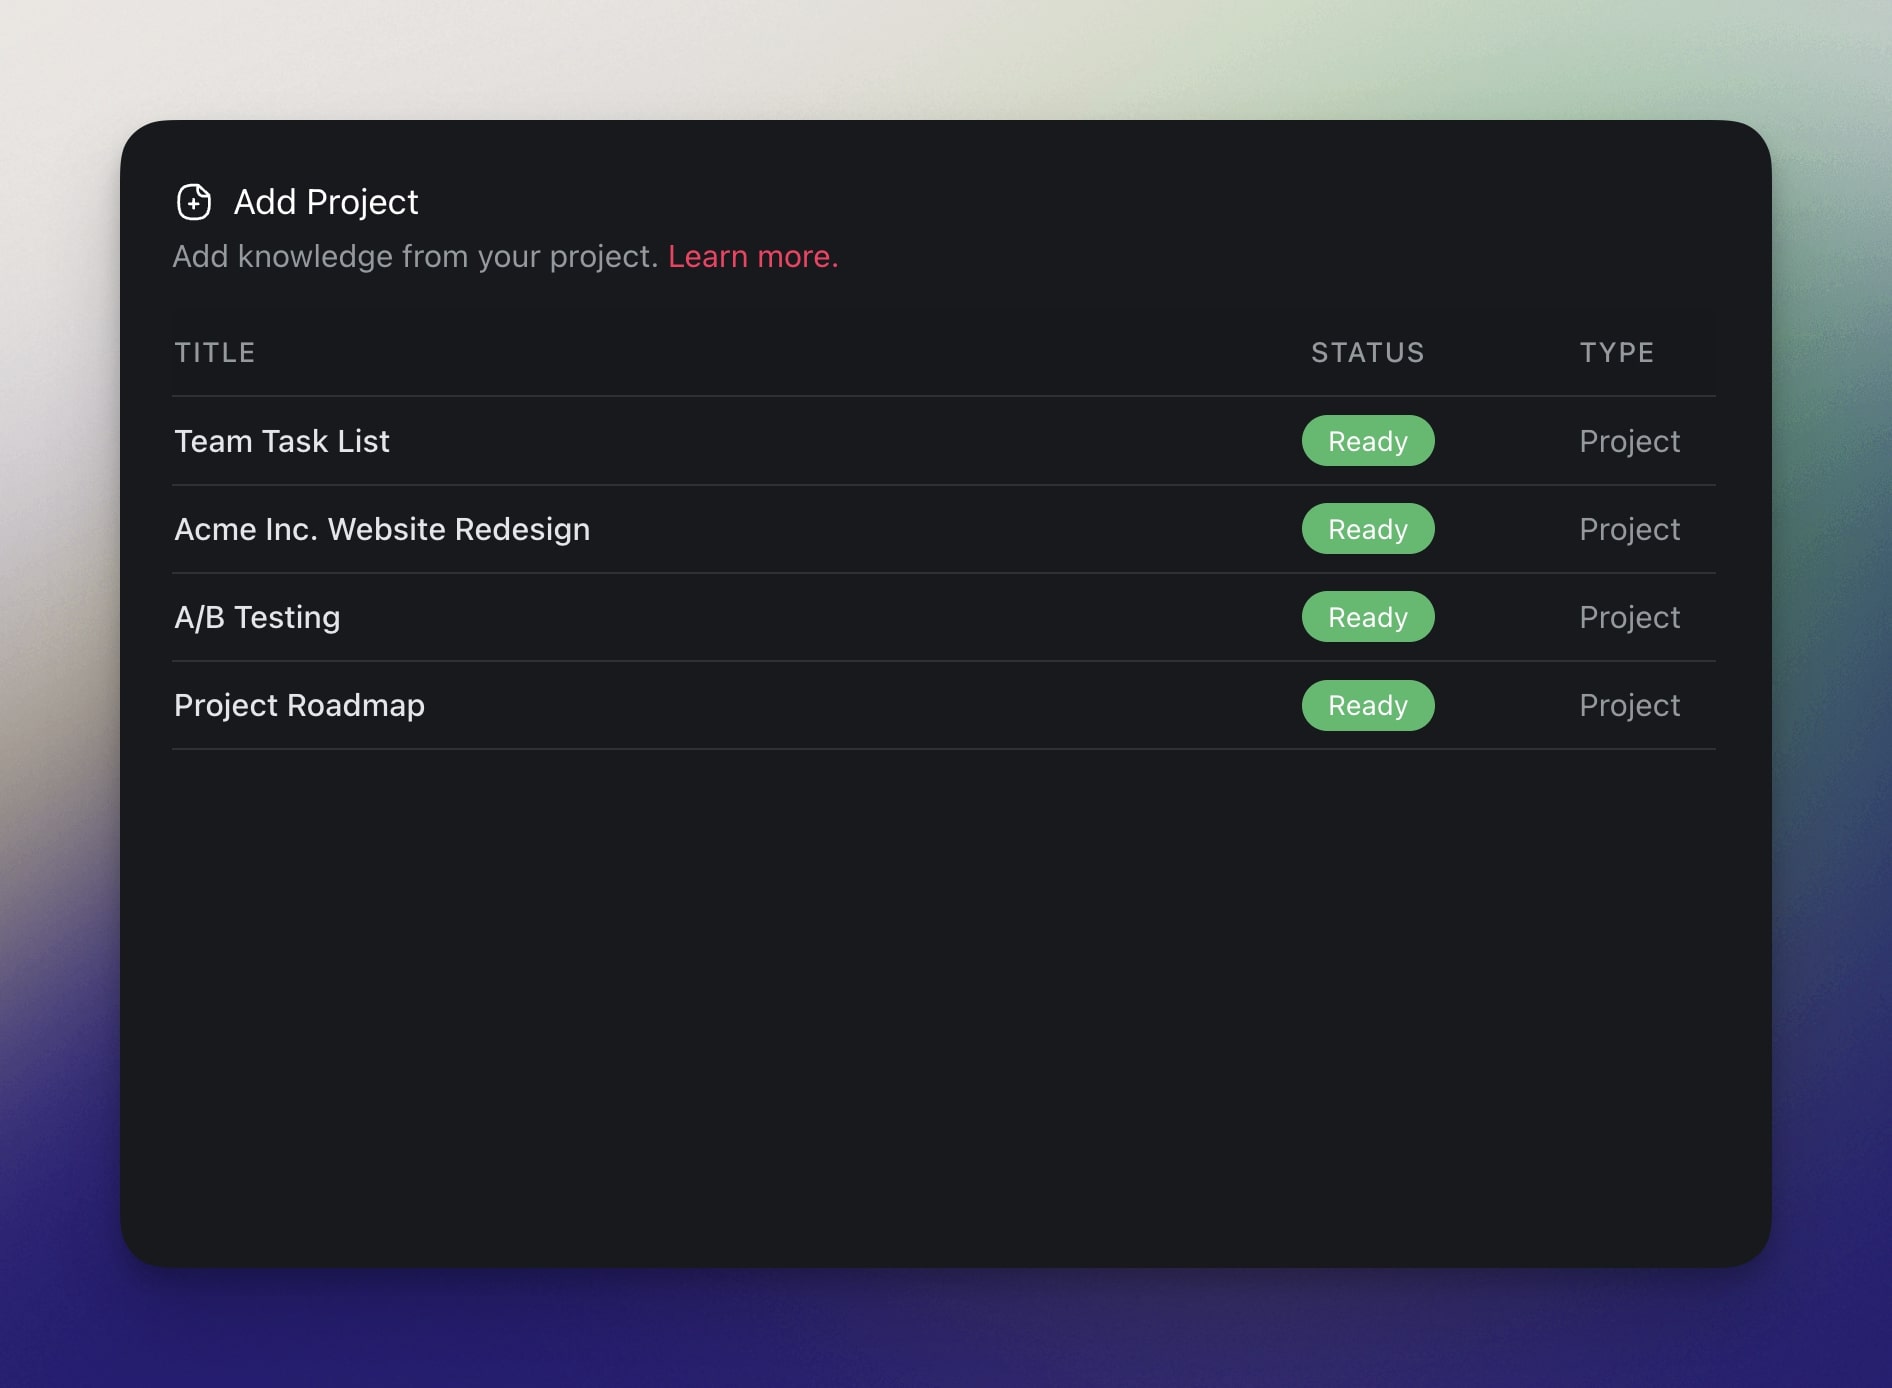This screenshot has width=1892, height=1388.
Task: Open Acme Inc. Website Redesign project
Action: tap(382, 529)
